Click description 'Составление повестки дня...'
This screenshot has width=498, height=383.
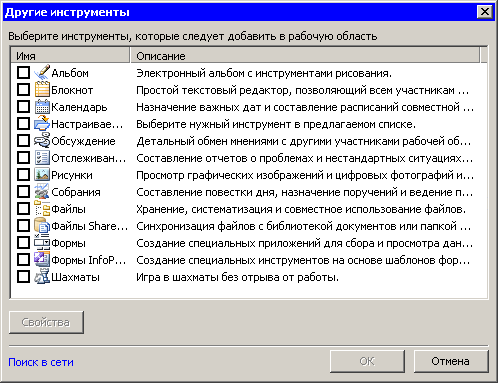point(305,192)
